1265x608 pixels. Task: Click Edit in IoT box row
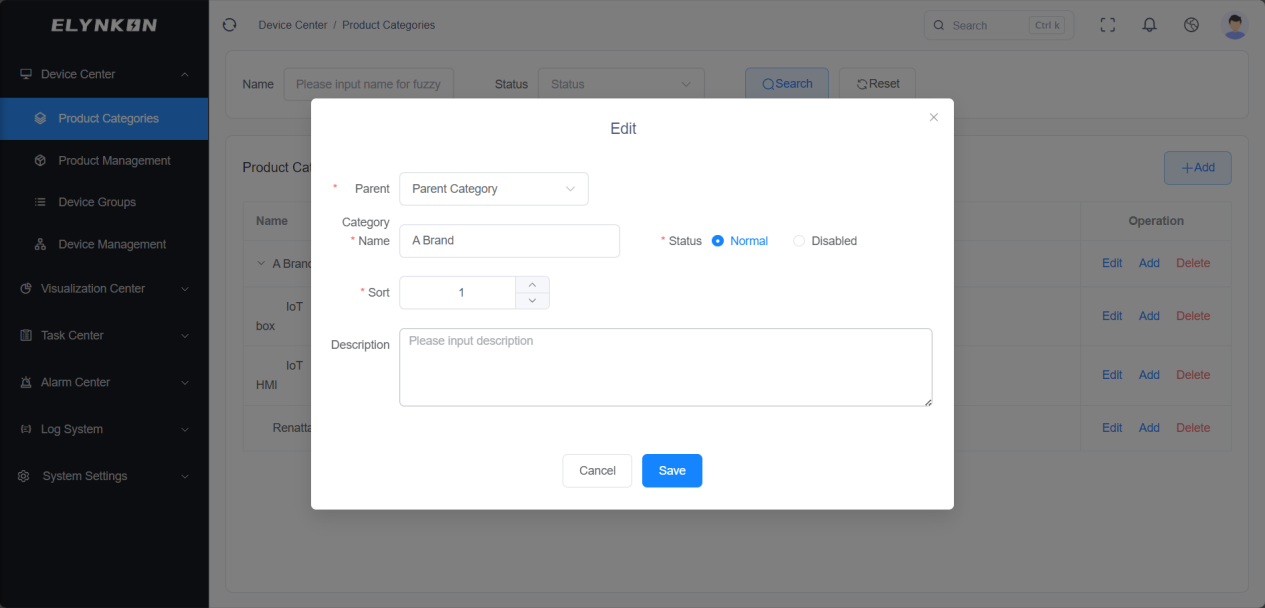coord(1112,316)
